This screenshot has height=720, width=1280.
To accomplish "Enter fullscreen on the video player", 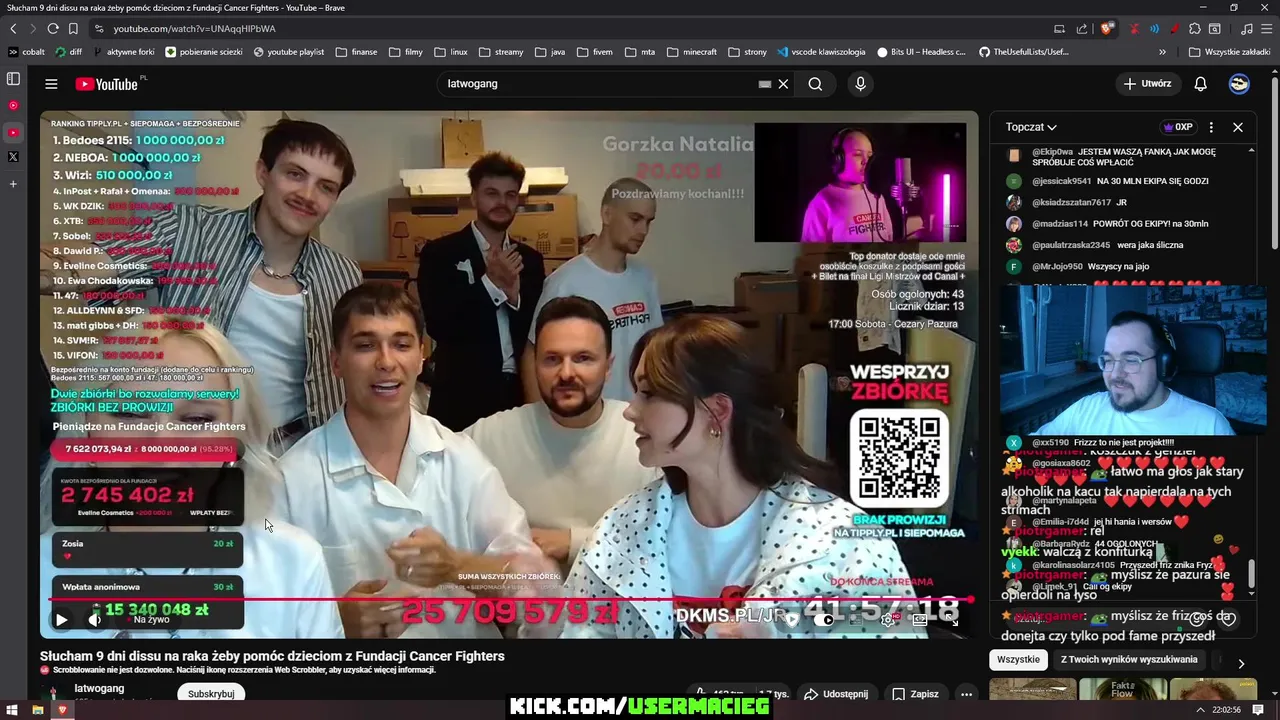I will coord(952,619).
